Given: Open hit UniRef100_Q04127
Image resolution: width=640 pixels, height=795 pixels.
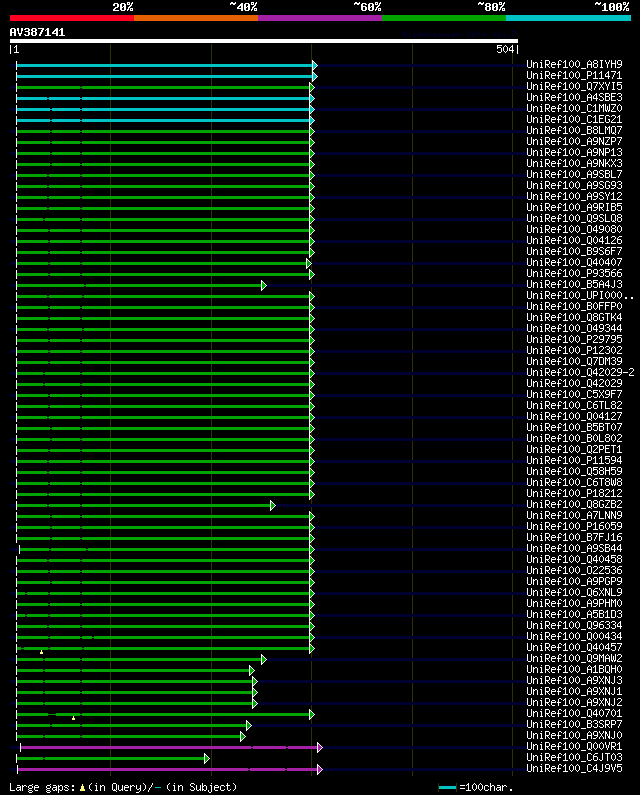Looking at the screenshot, I should click(574, 416).
